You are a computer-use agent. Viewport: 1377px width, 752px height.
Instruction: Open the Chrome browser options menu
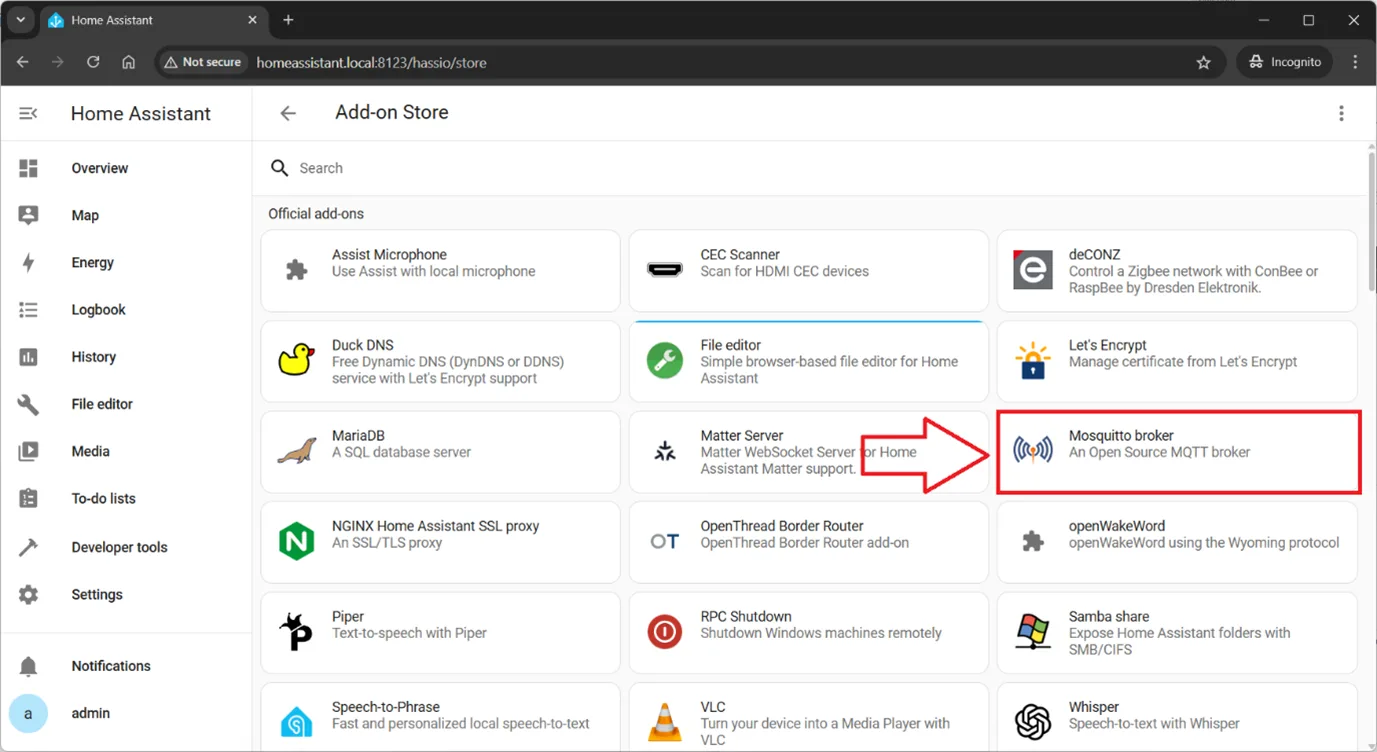click(x=1355, y=62)
